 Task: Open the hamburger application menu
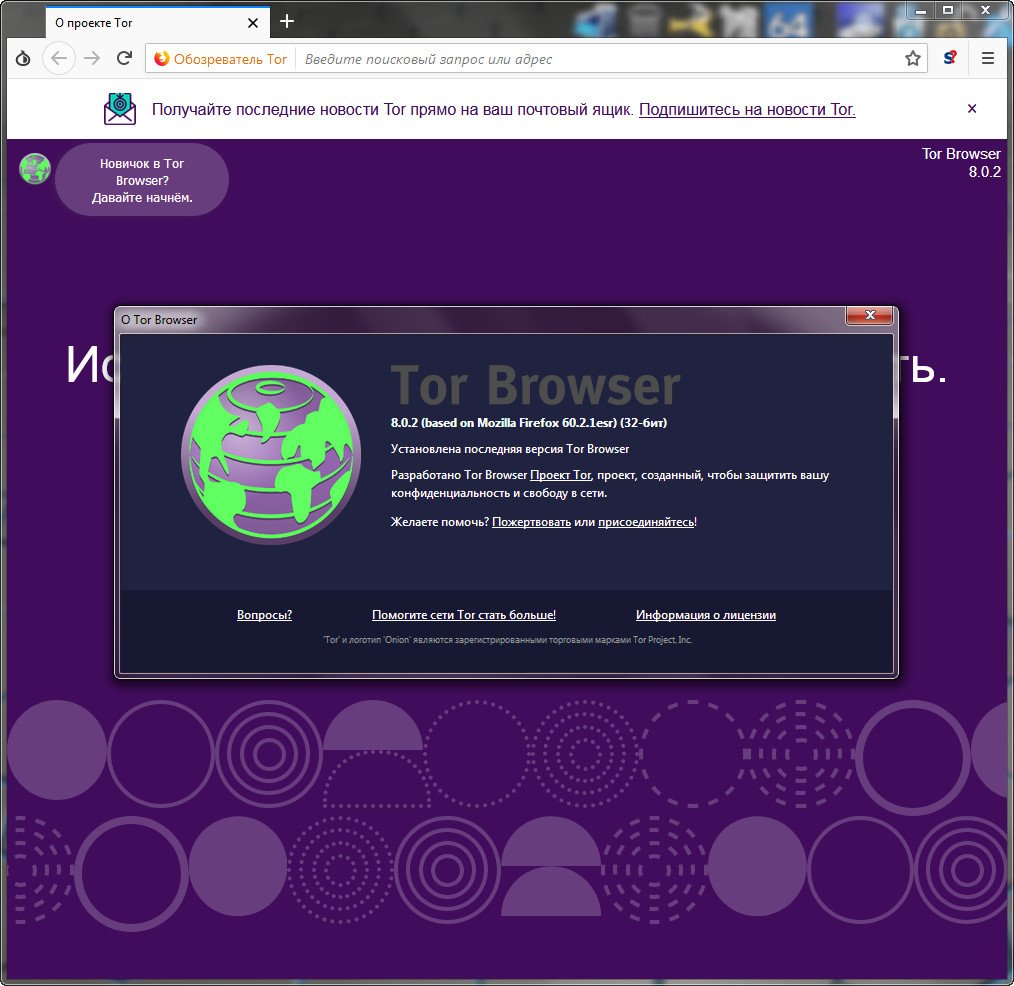click(987, 59)
